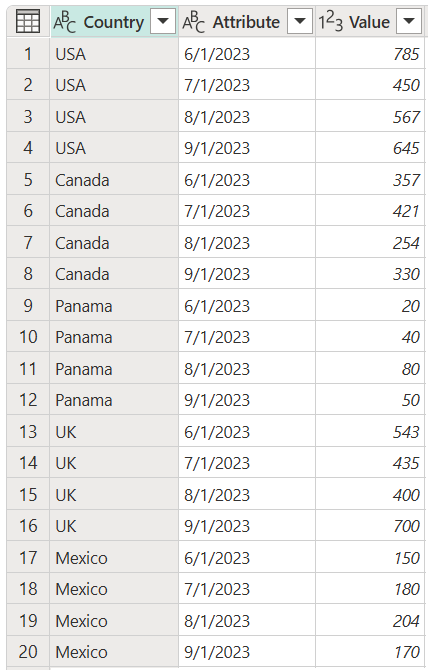Select row number 1
The height and width of the screenshot is (670, 428).
[28, 54]
